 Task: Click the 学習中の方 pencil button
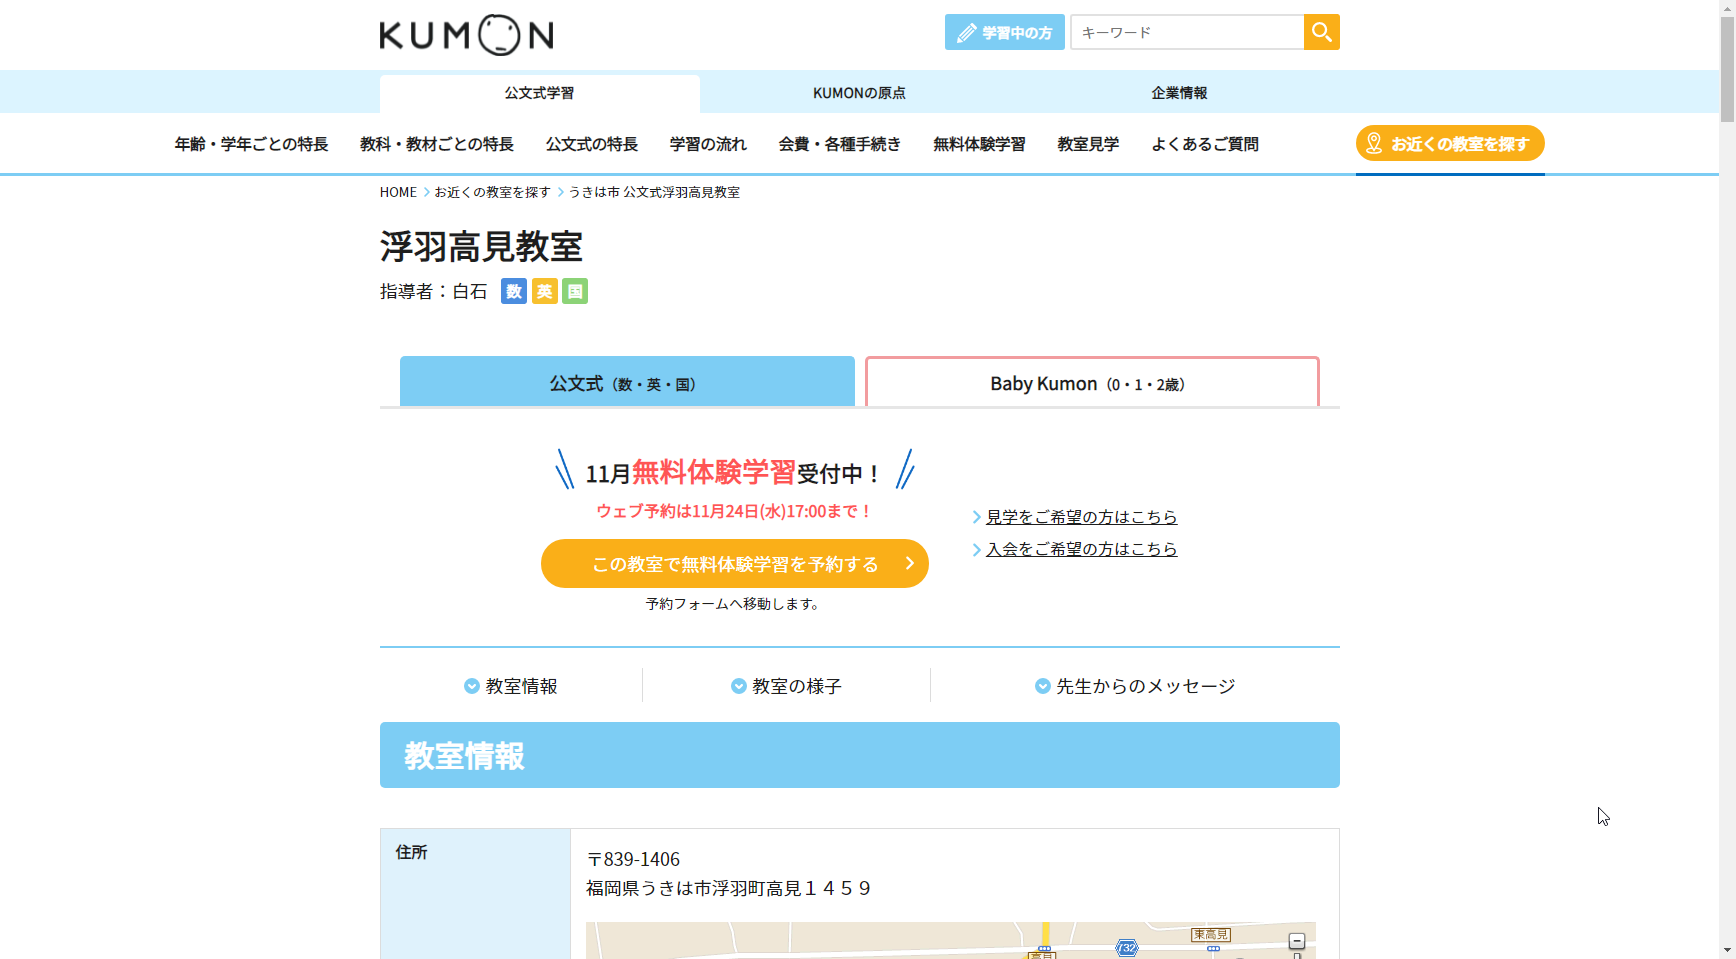tap(1004, 32)
